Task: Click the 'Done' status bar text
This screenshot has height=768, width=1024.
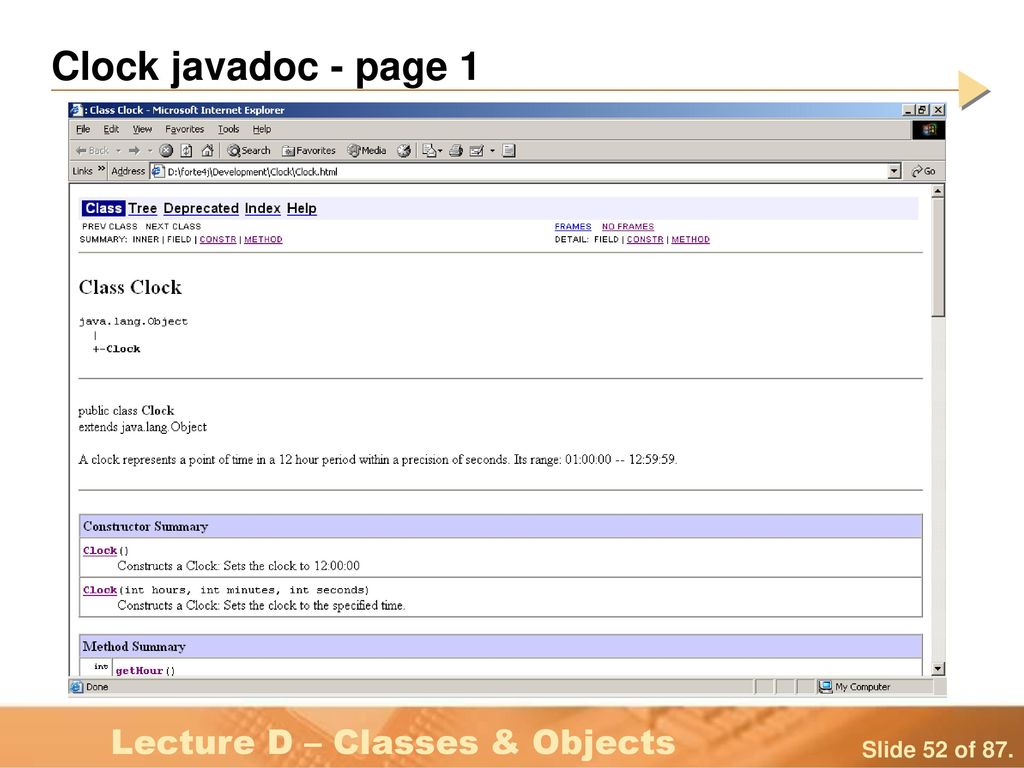Action: pos(97,687)
